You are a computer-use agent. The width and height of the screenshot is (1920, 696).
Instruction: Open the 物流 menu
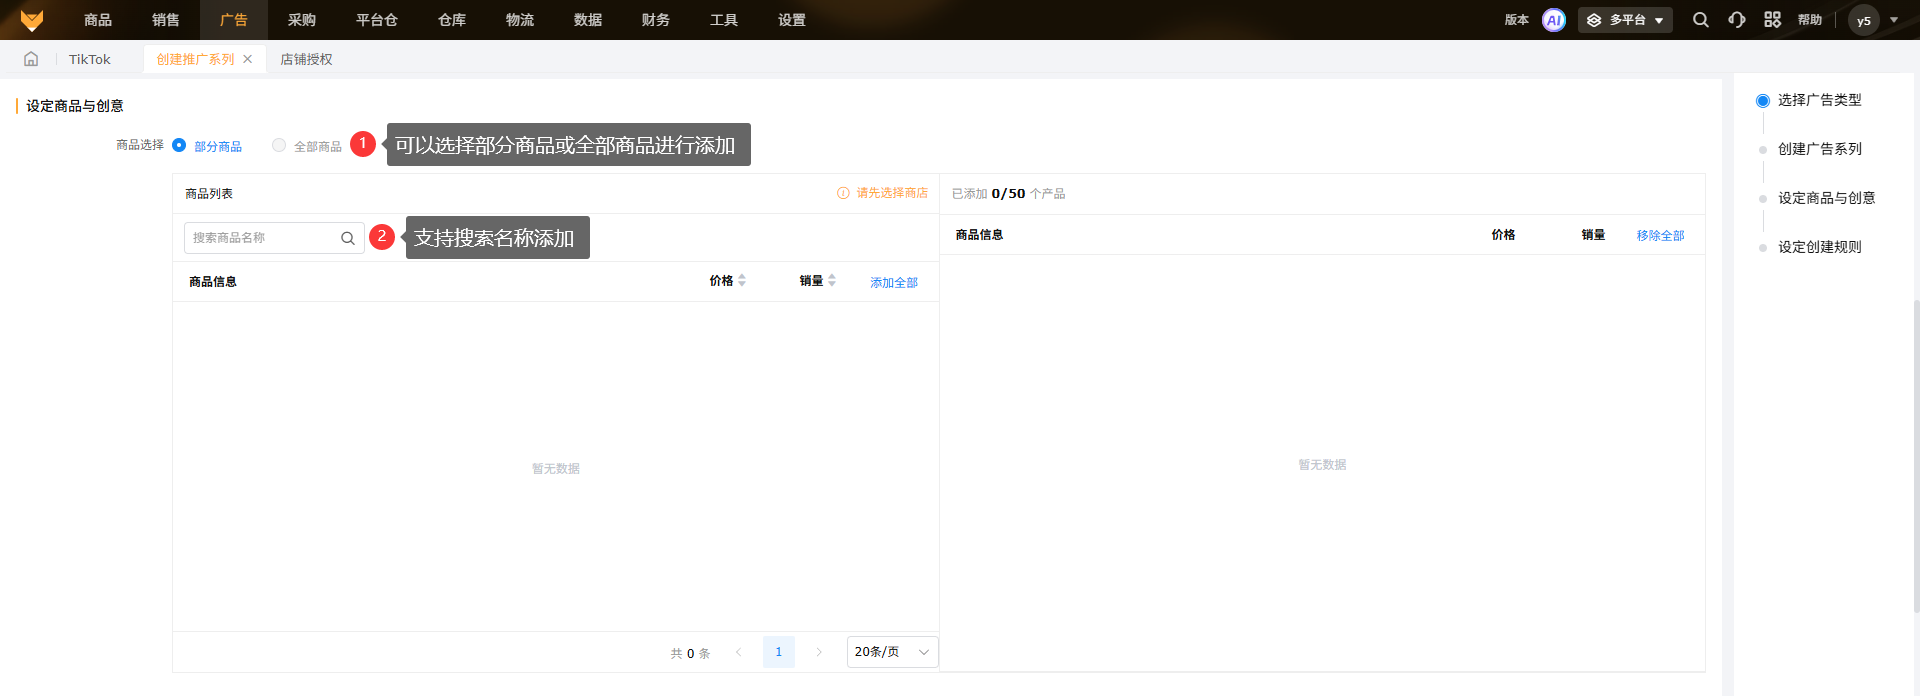click(x=520, y=20)
